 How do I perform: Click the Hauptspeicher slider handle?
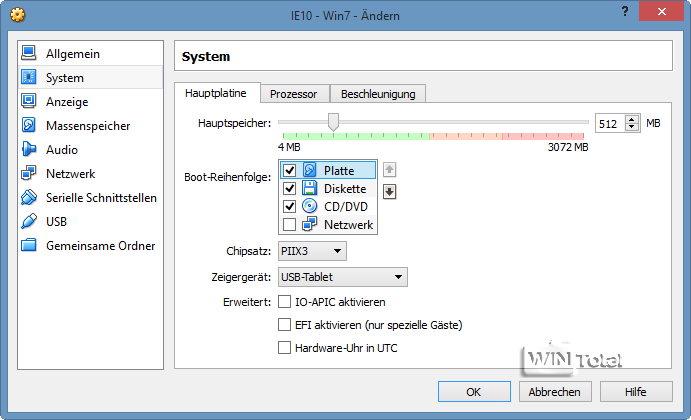tap(333, 122)
